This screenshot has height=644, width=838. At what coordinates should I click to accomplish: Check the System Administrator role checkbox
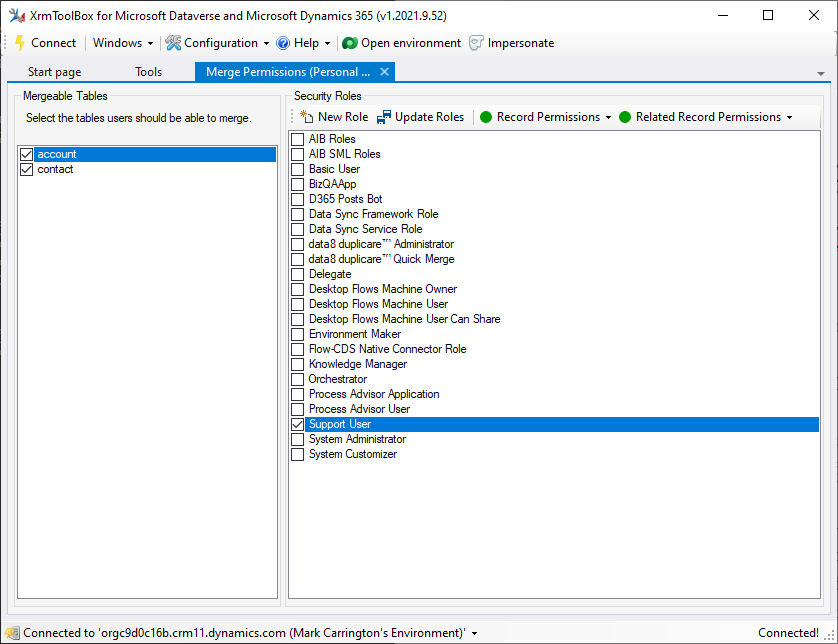[298, 440]
